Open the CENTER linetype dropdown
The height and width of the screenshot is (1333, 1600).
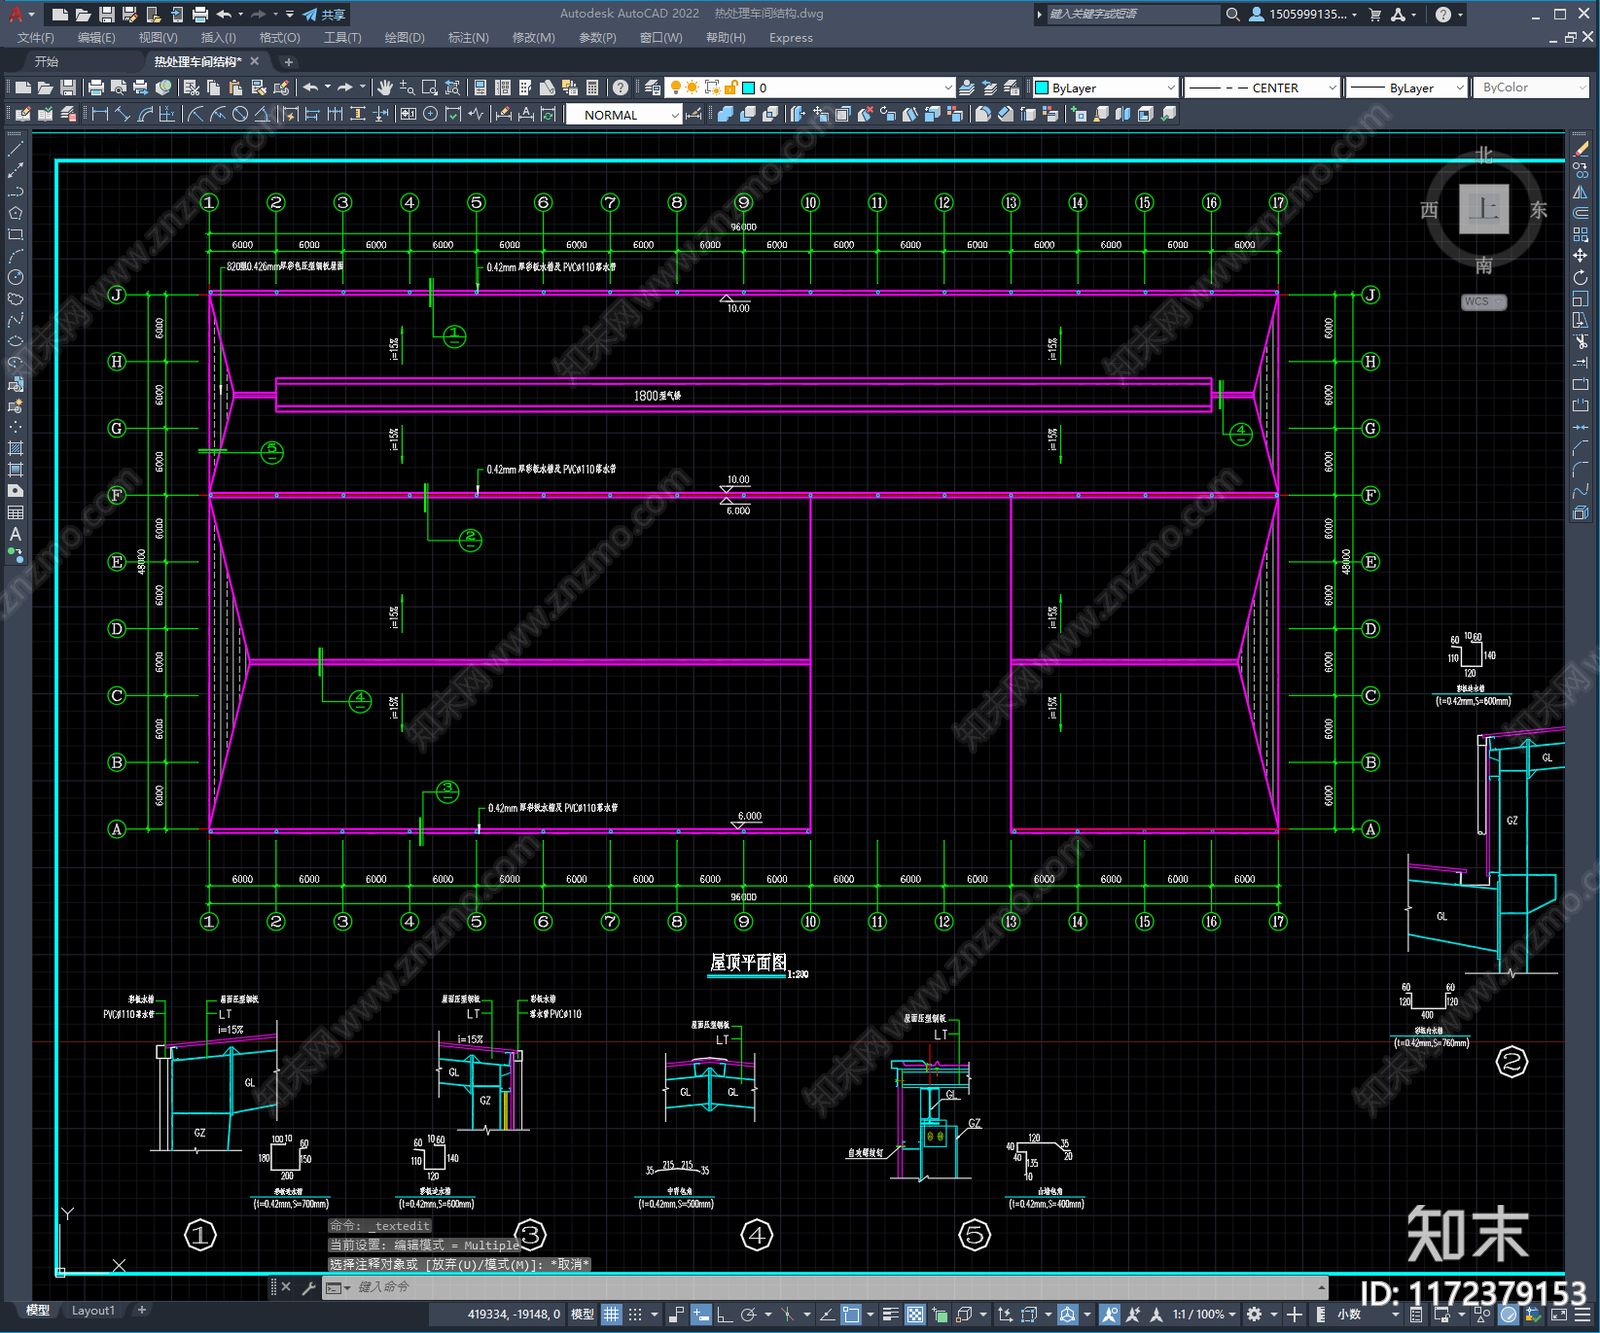point(1262,88)
